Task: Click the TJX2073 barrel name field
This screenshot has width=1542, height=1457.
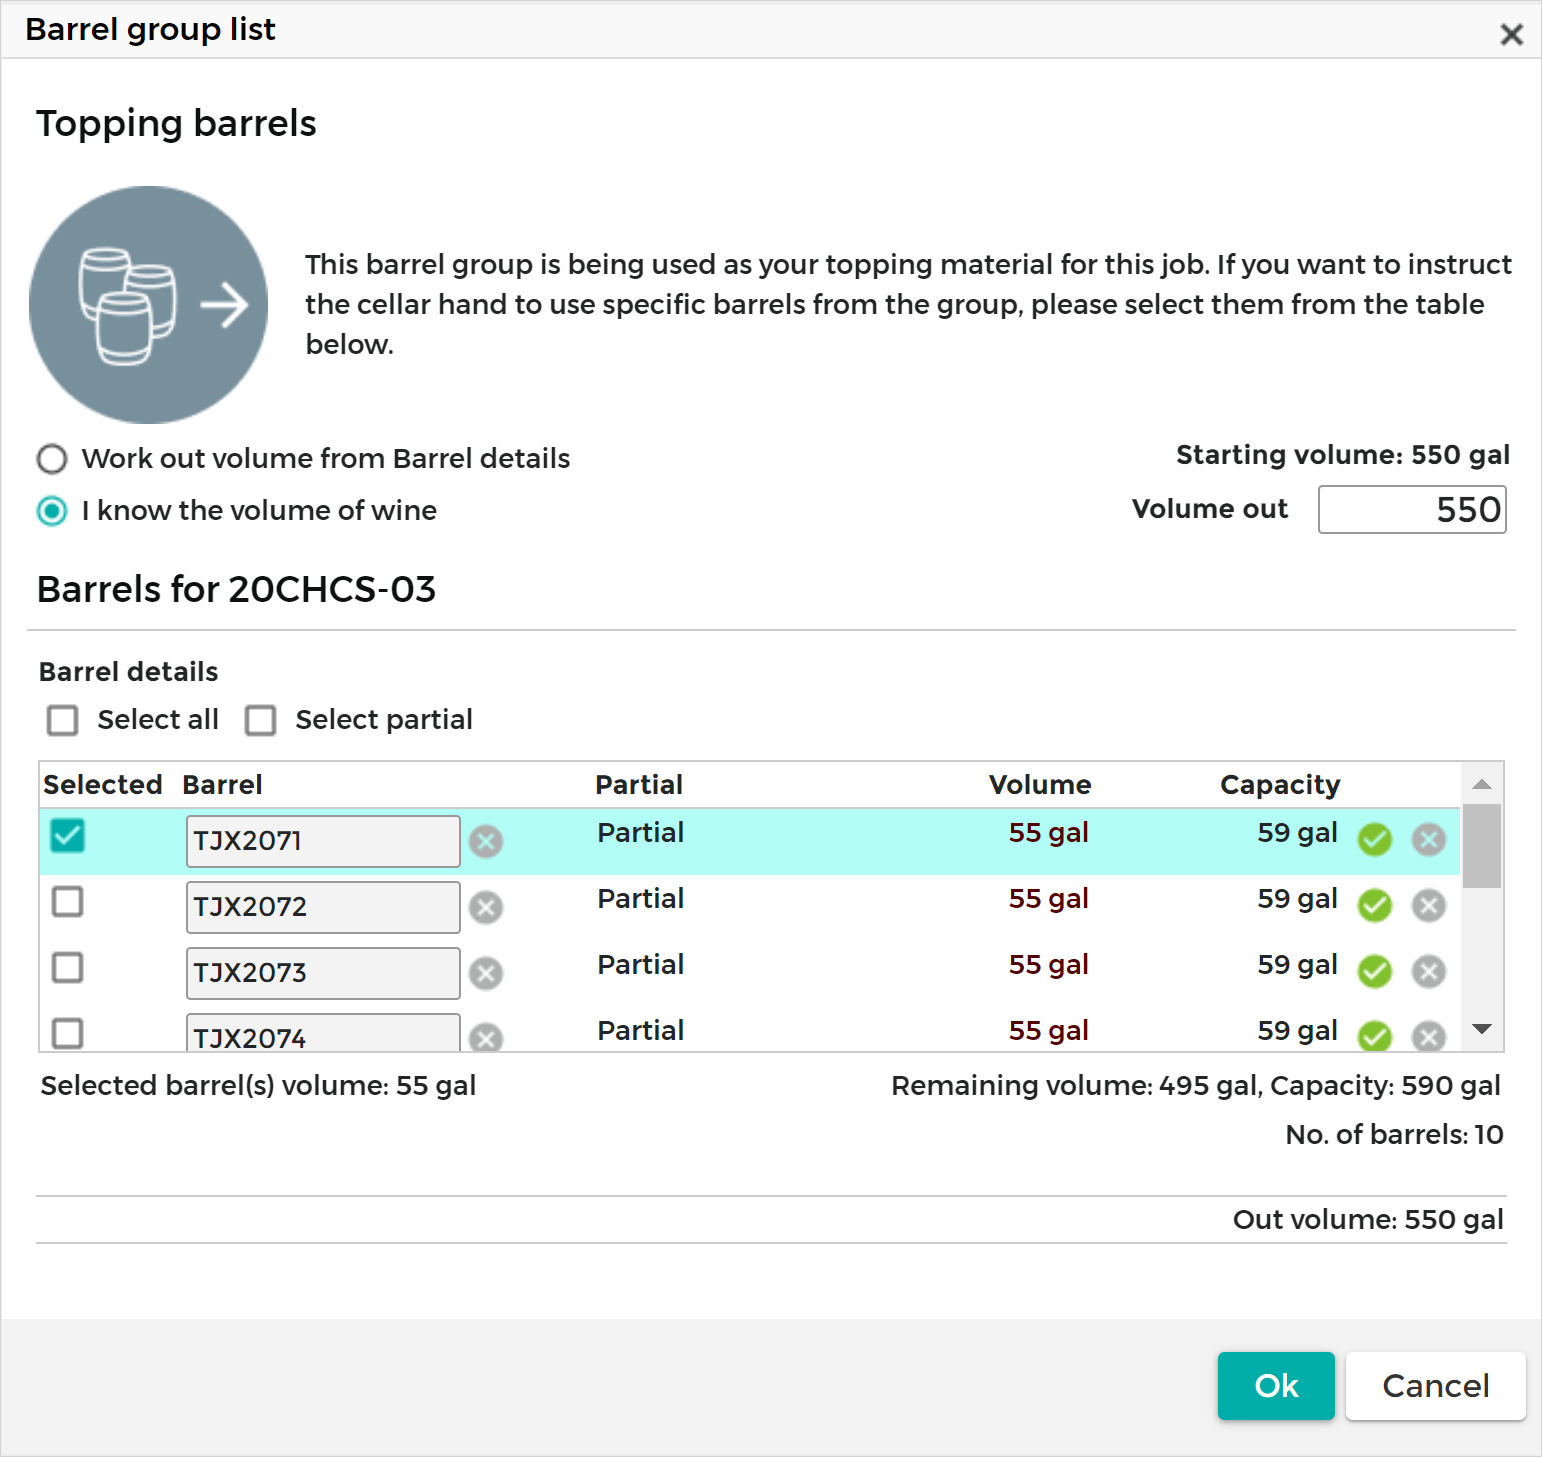Action: (323, 973)
